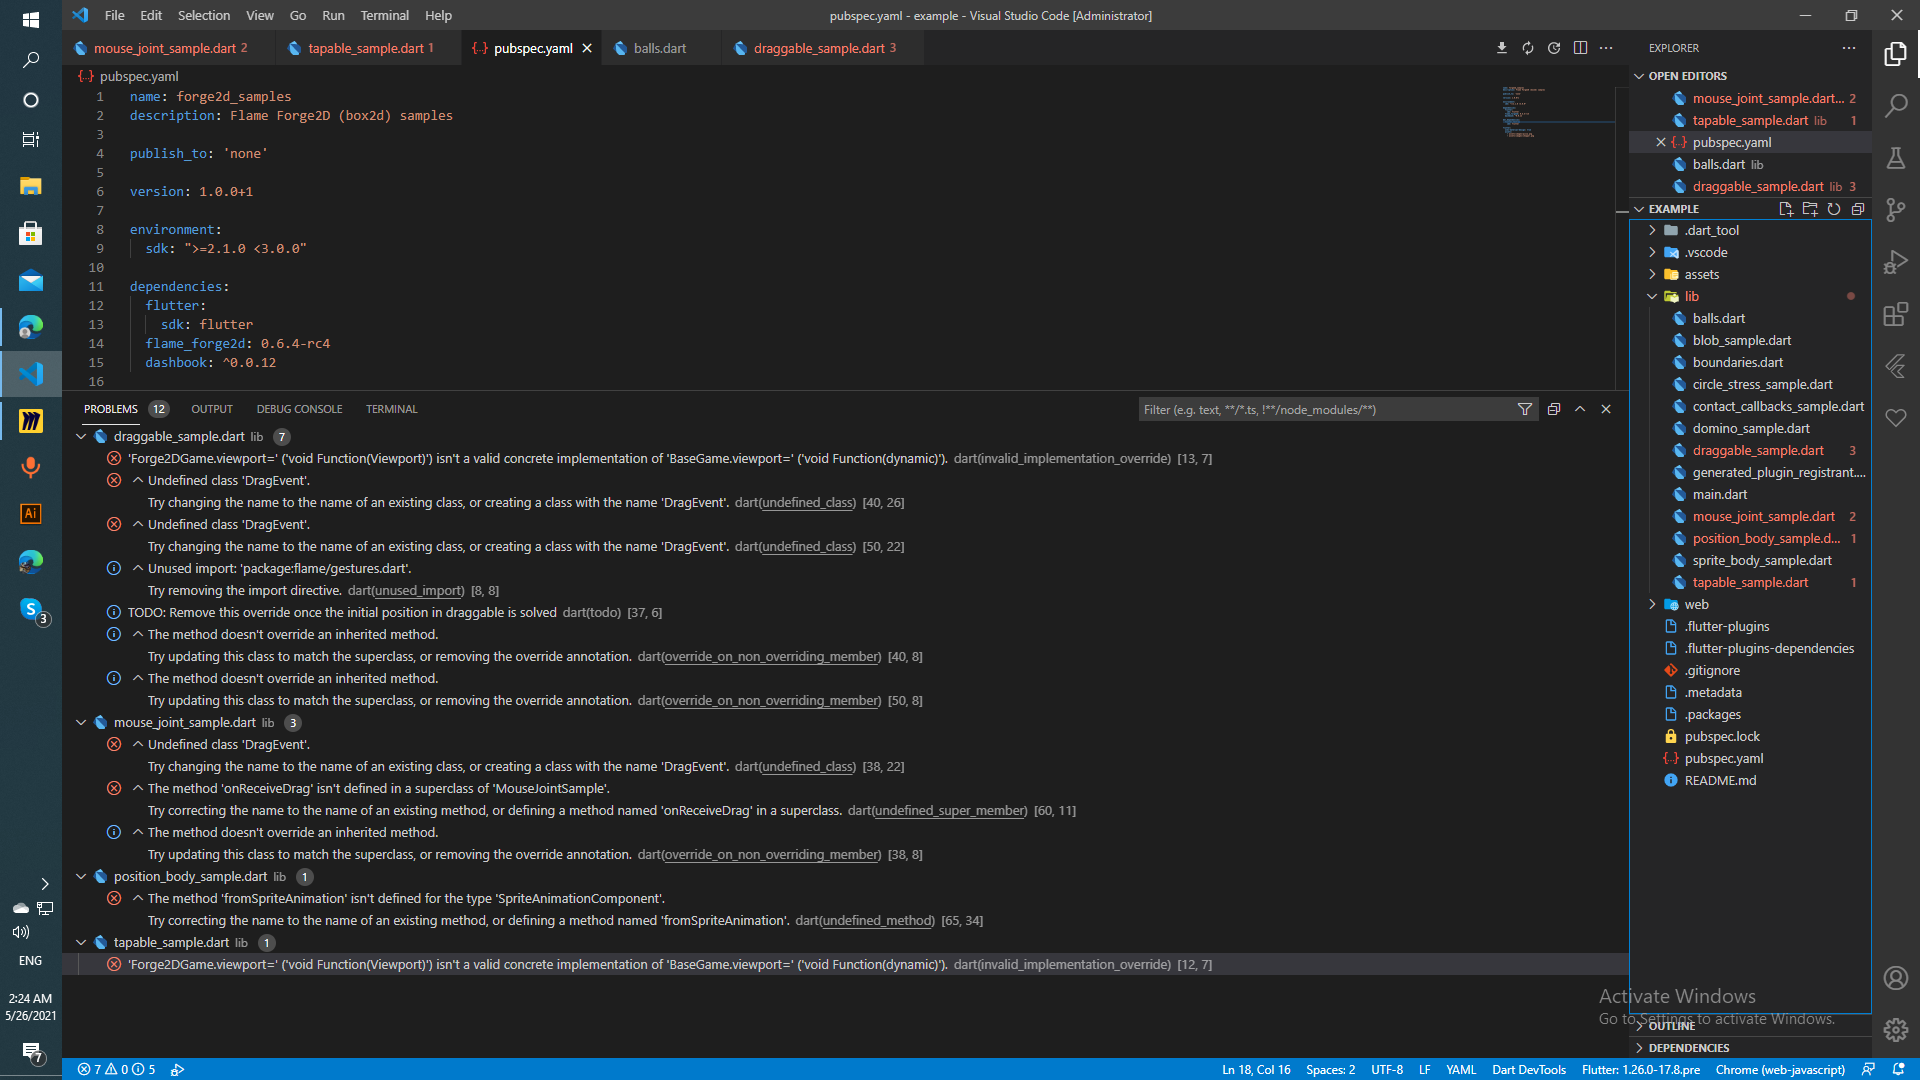The height and width of the screenshot is (1080, 1920).
Task: Click the problems filter funnel icon
Action: pos(1524,409)
